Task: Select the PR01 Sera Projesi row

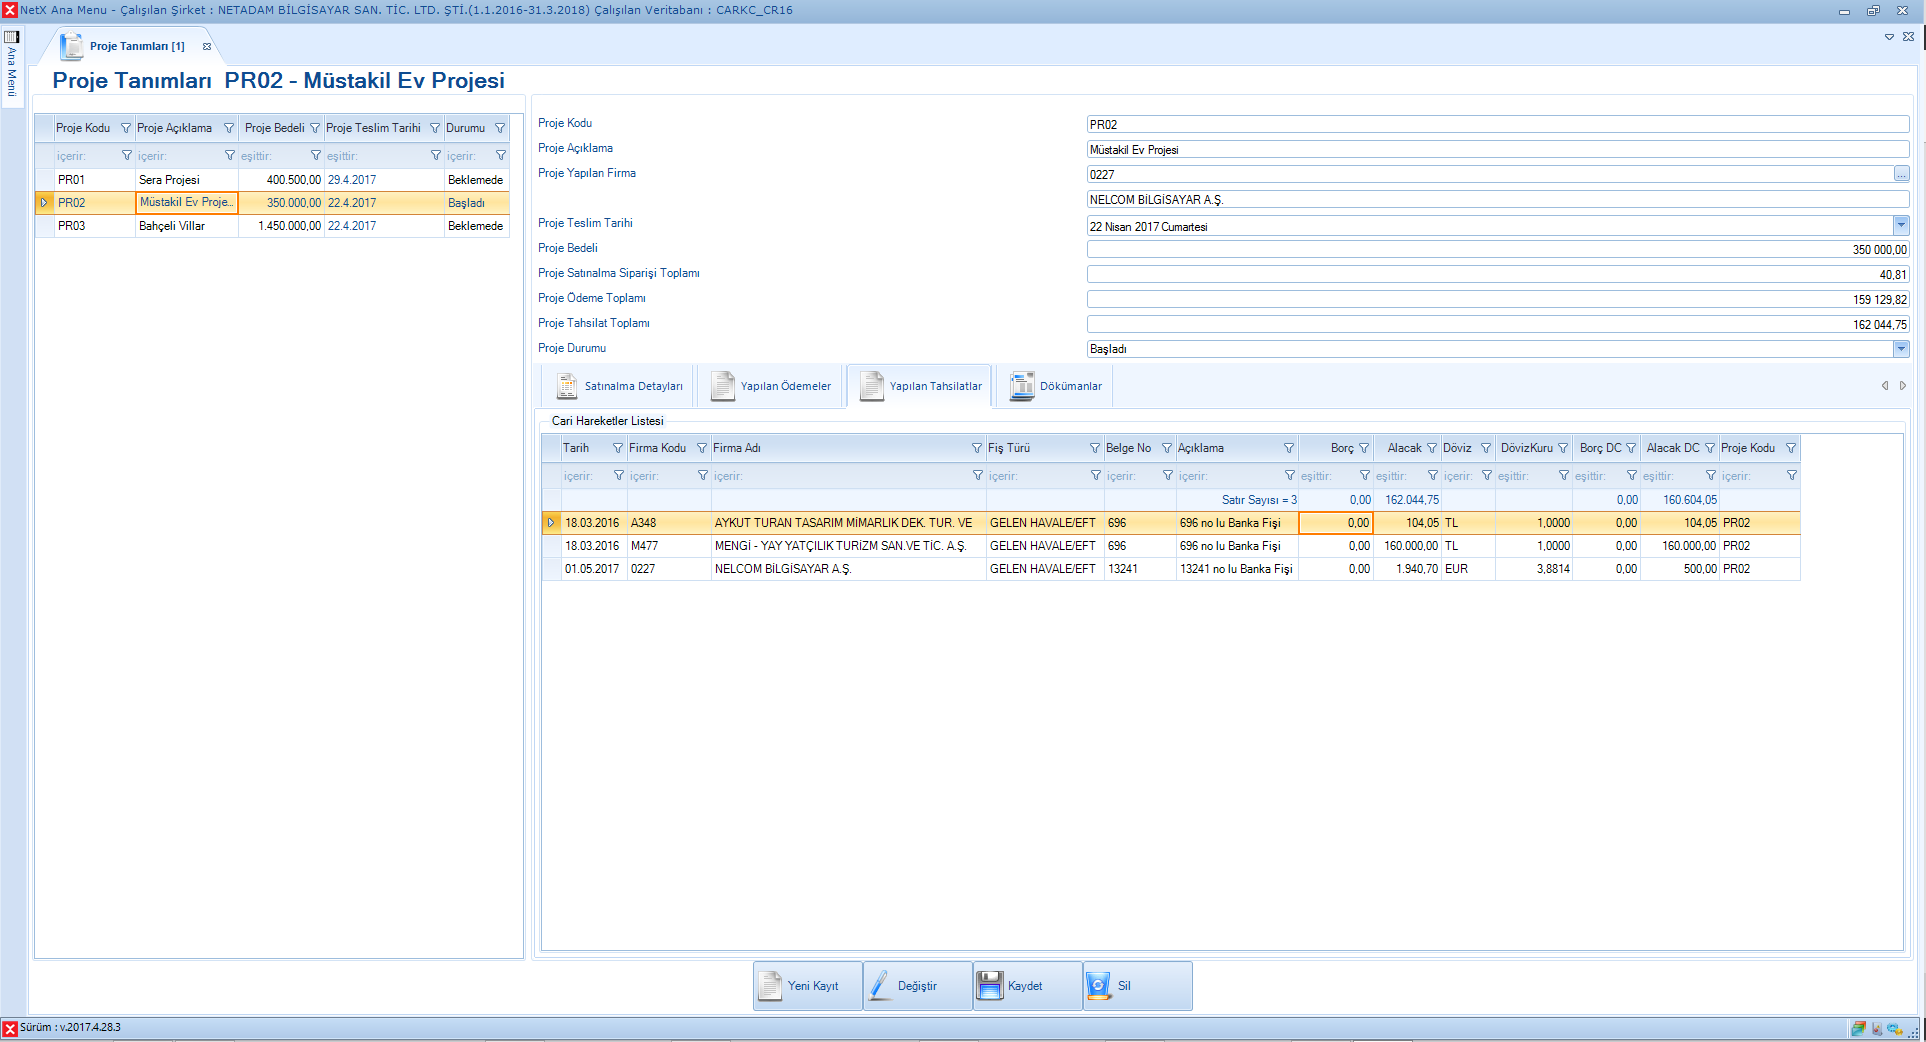Action: point(170,180)
